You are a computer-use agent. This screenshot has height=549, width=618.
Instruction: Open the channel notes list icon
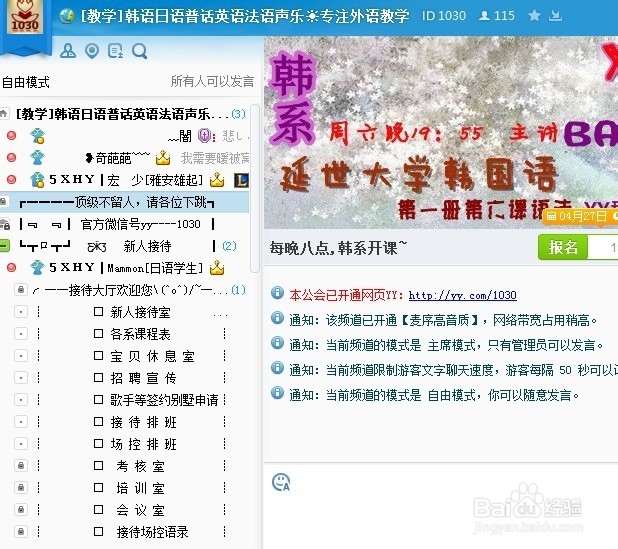[x=115, y=51]
